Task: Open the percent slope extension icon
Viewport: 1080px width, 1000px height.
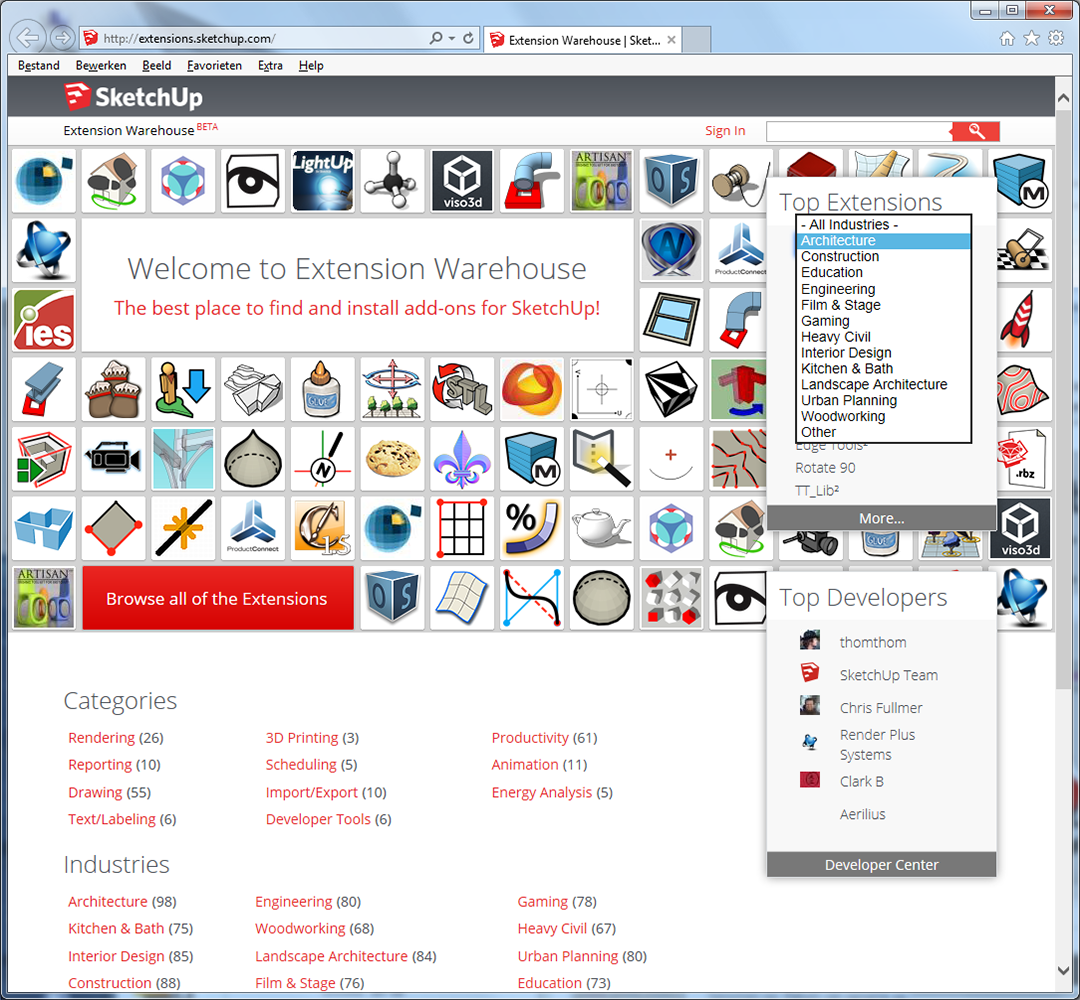Action: point(531,528)
